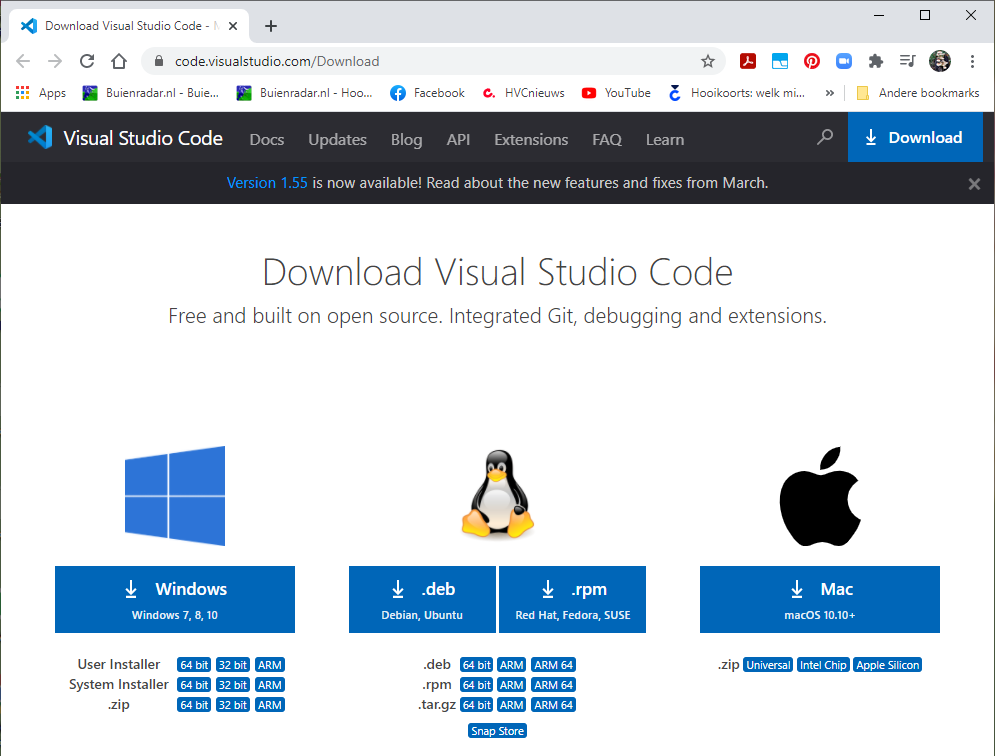This screenshot has height=756, width=995.
Task: Open the HVCnieuws bookmark
Action: click(524, 93)
